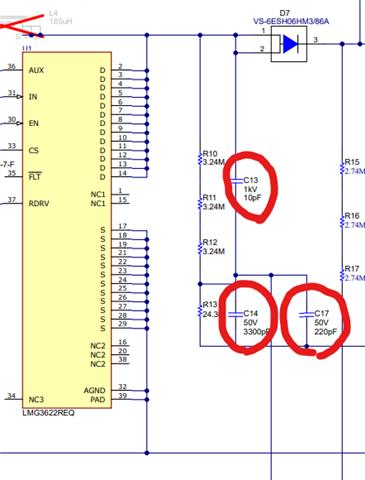Click pin number 39 beside PAD
This screenshot has width=365, height=480.
coord(123,396)
